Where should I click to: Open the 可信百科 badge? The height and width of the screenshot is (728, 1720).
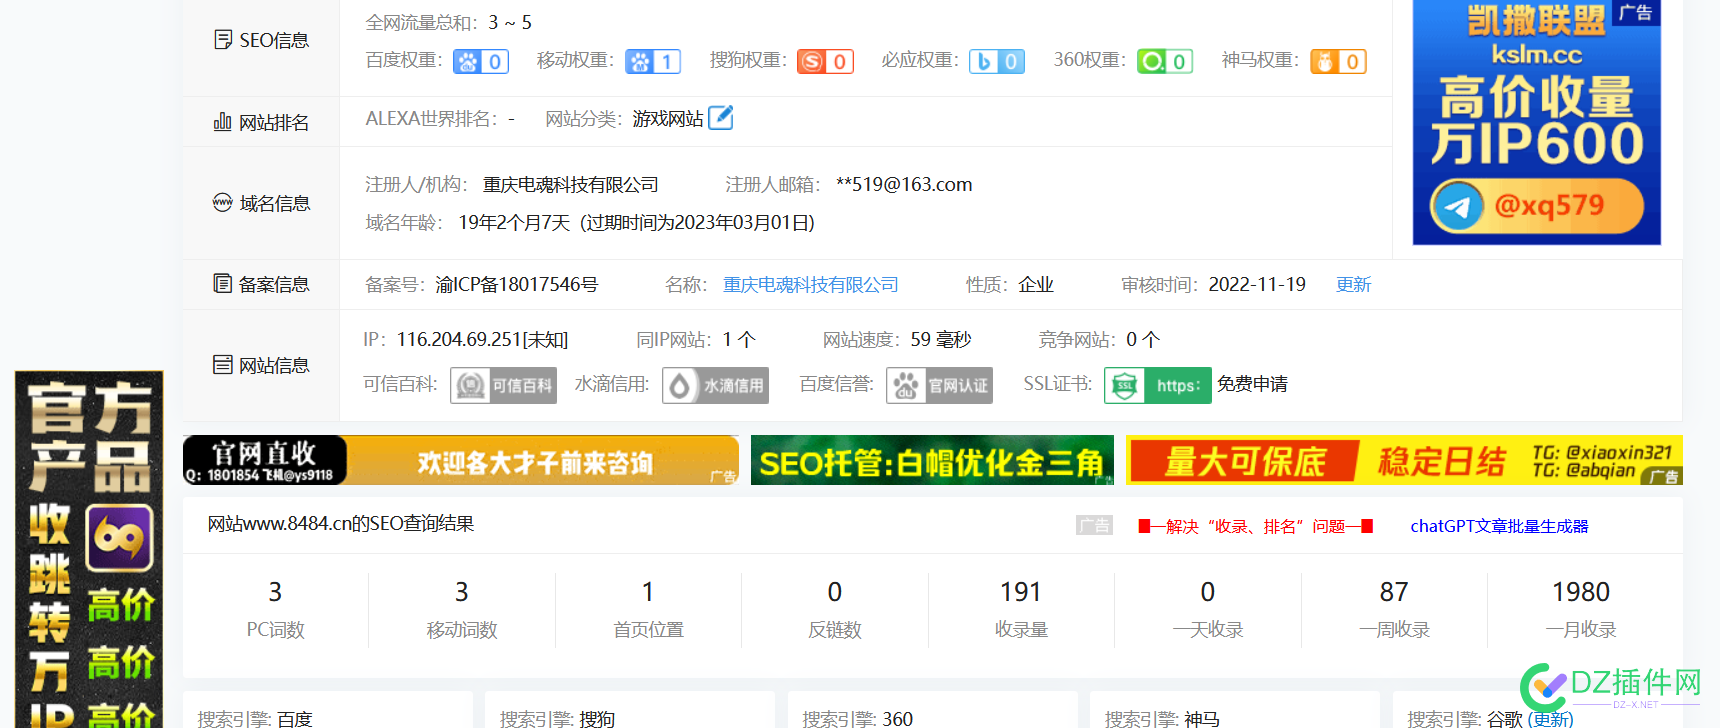click(503, 385)
